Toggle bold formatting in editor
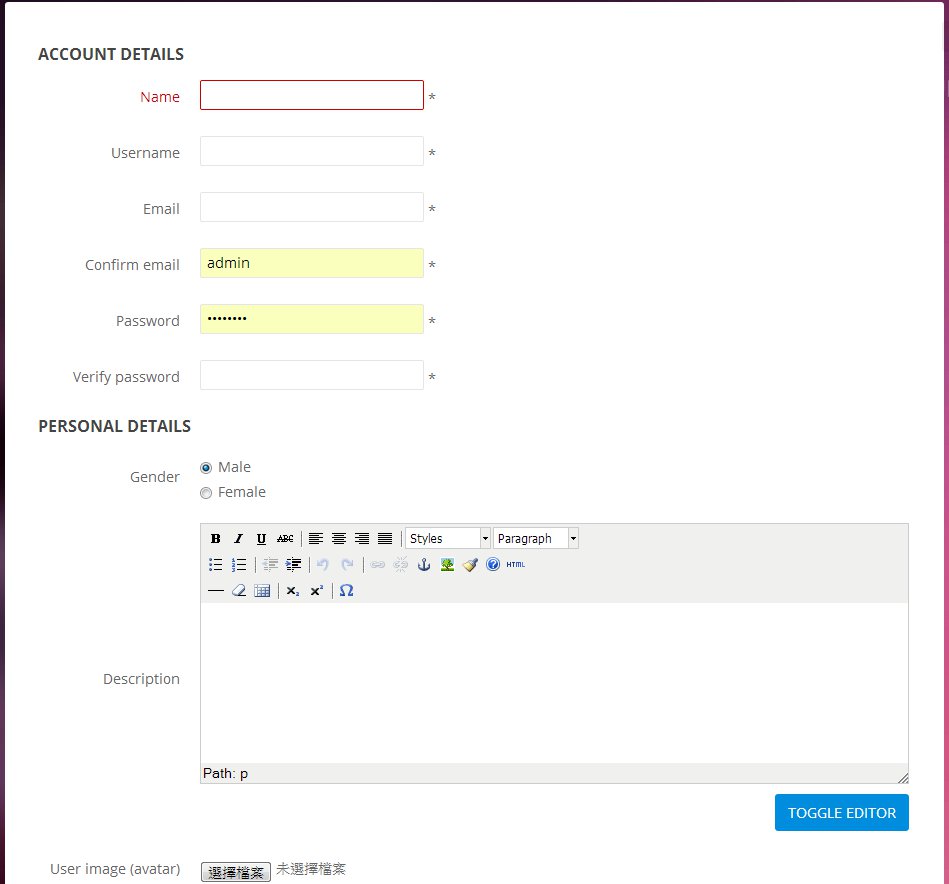The image size is (949, 884). 215,538
